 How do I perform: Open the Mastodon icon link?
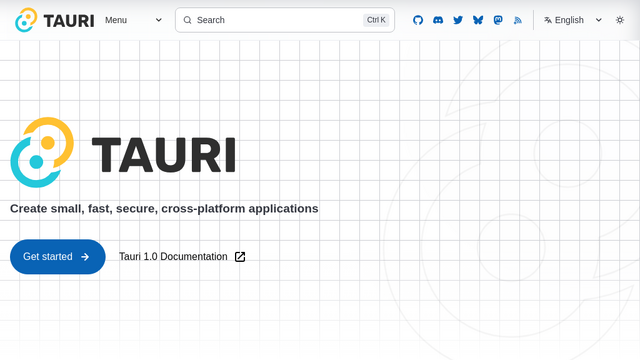498,20
